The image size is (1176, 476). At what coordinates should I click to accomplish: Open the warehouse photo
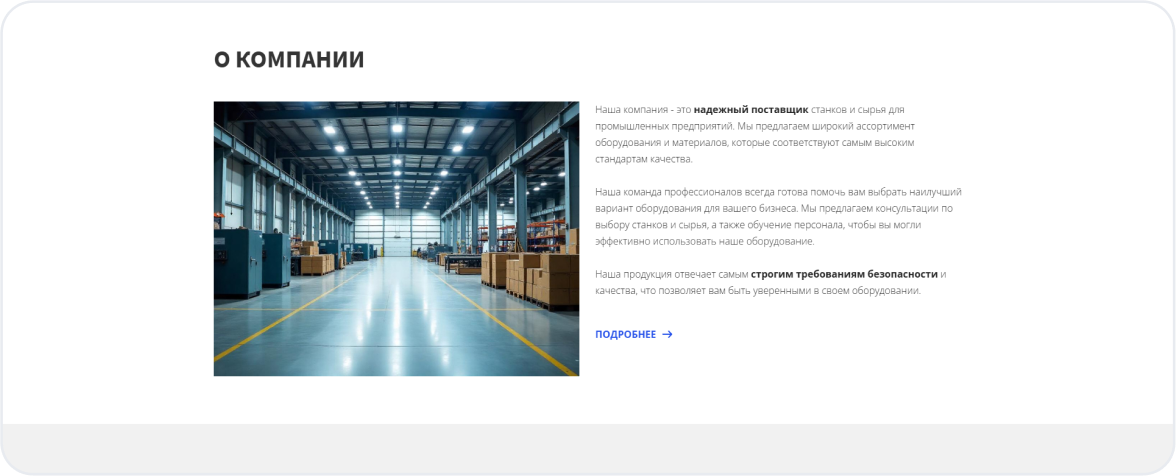coord(396,238)
